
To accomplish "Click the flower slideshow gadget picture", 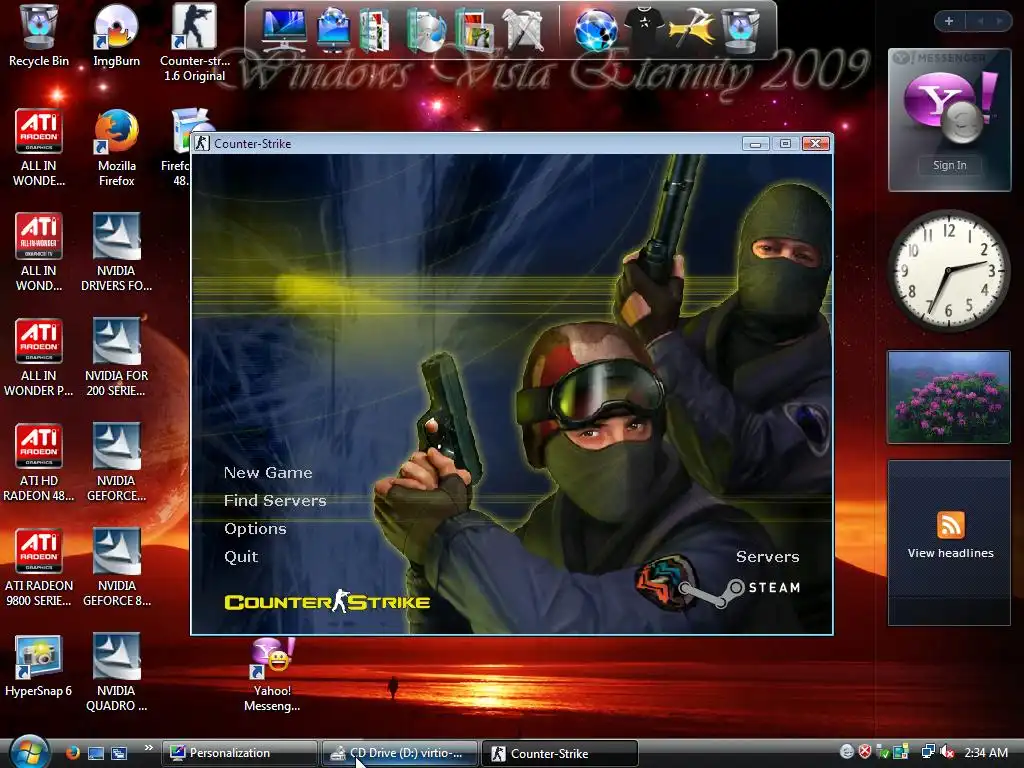I will (x=949, y=397).
